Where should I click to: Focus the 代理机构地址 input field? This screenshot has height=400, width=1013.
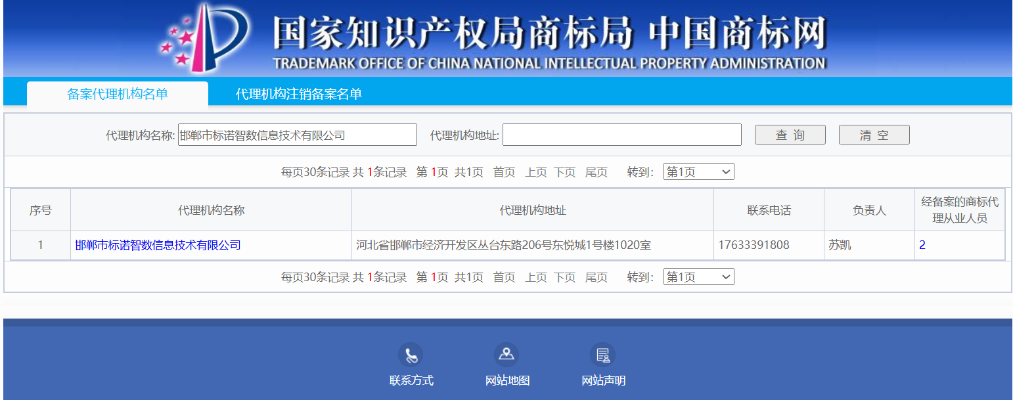622,135
